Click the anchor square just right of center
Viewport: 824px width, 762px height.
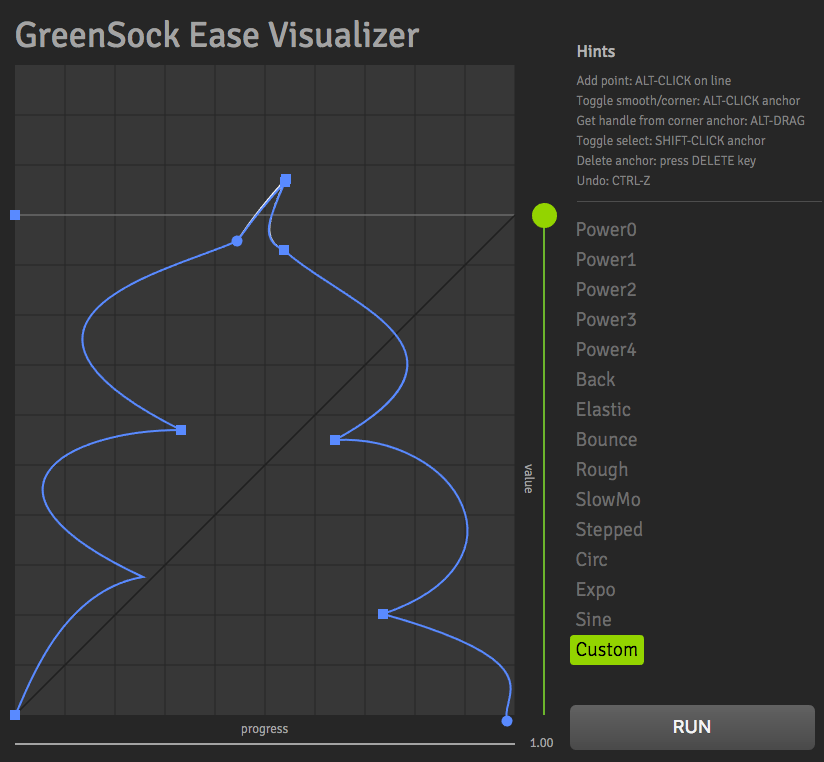pos(335,440)
